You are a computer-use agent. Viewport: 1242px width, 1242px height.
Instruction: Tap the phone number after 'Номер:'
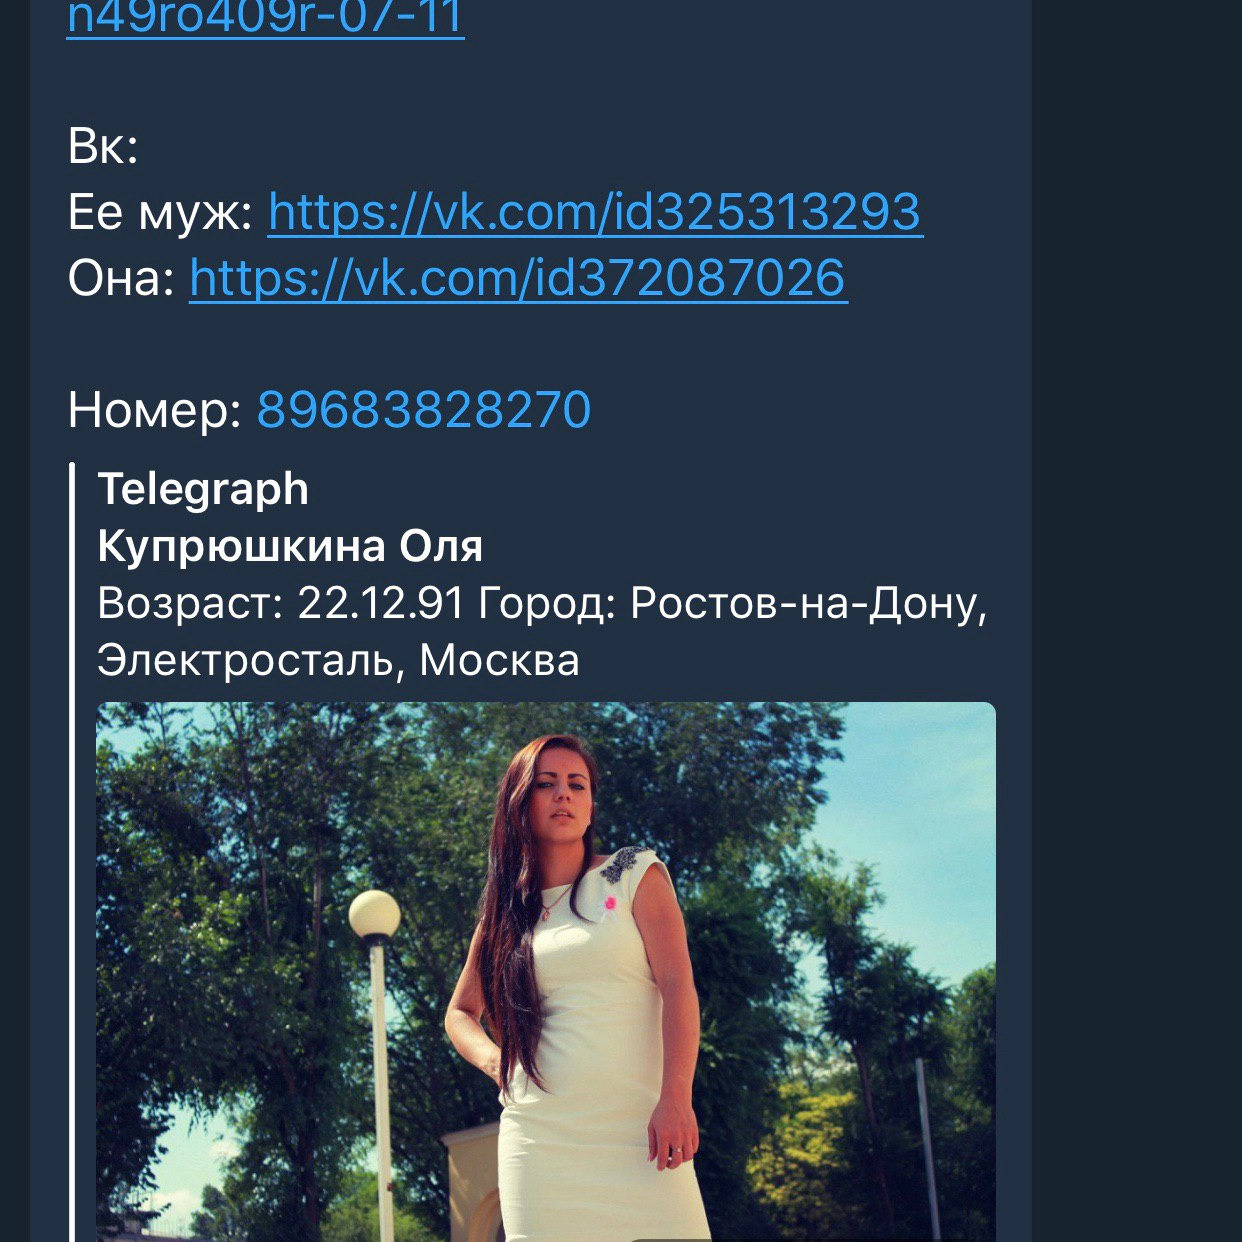click(424, 410)
